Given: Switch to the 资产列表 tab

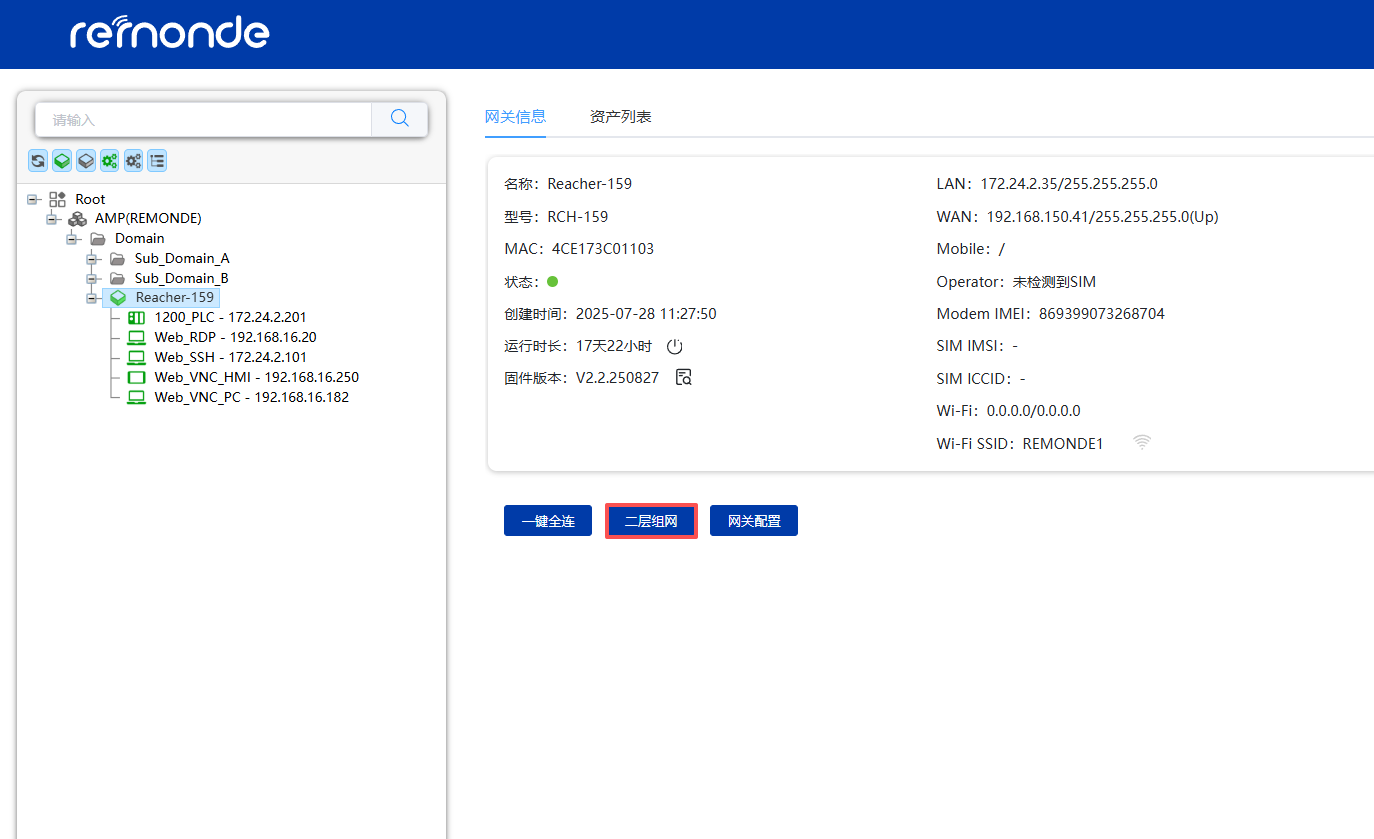Looking at the screenshot, I should tap(620, 117).
